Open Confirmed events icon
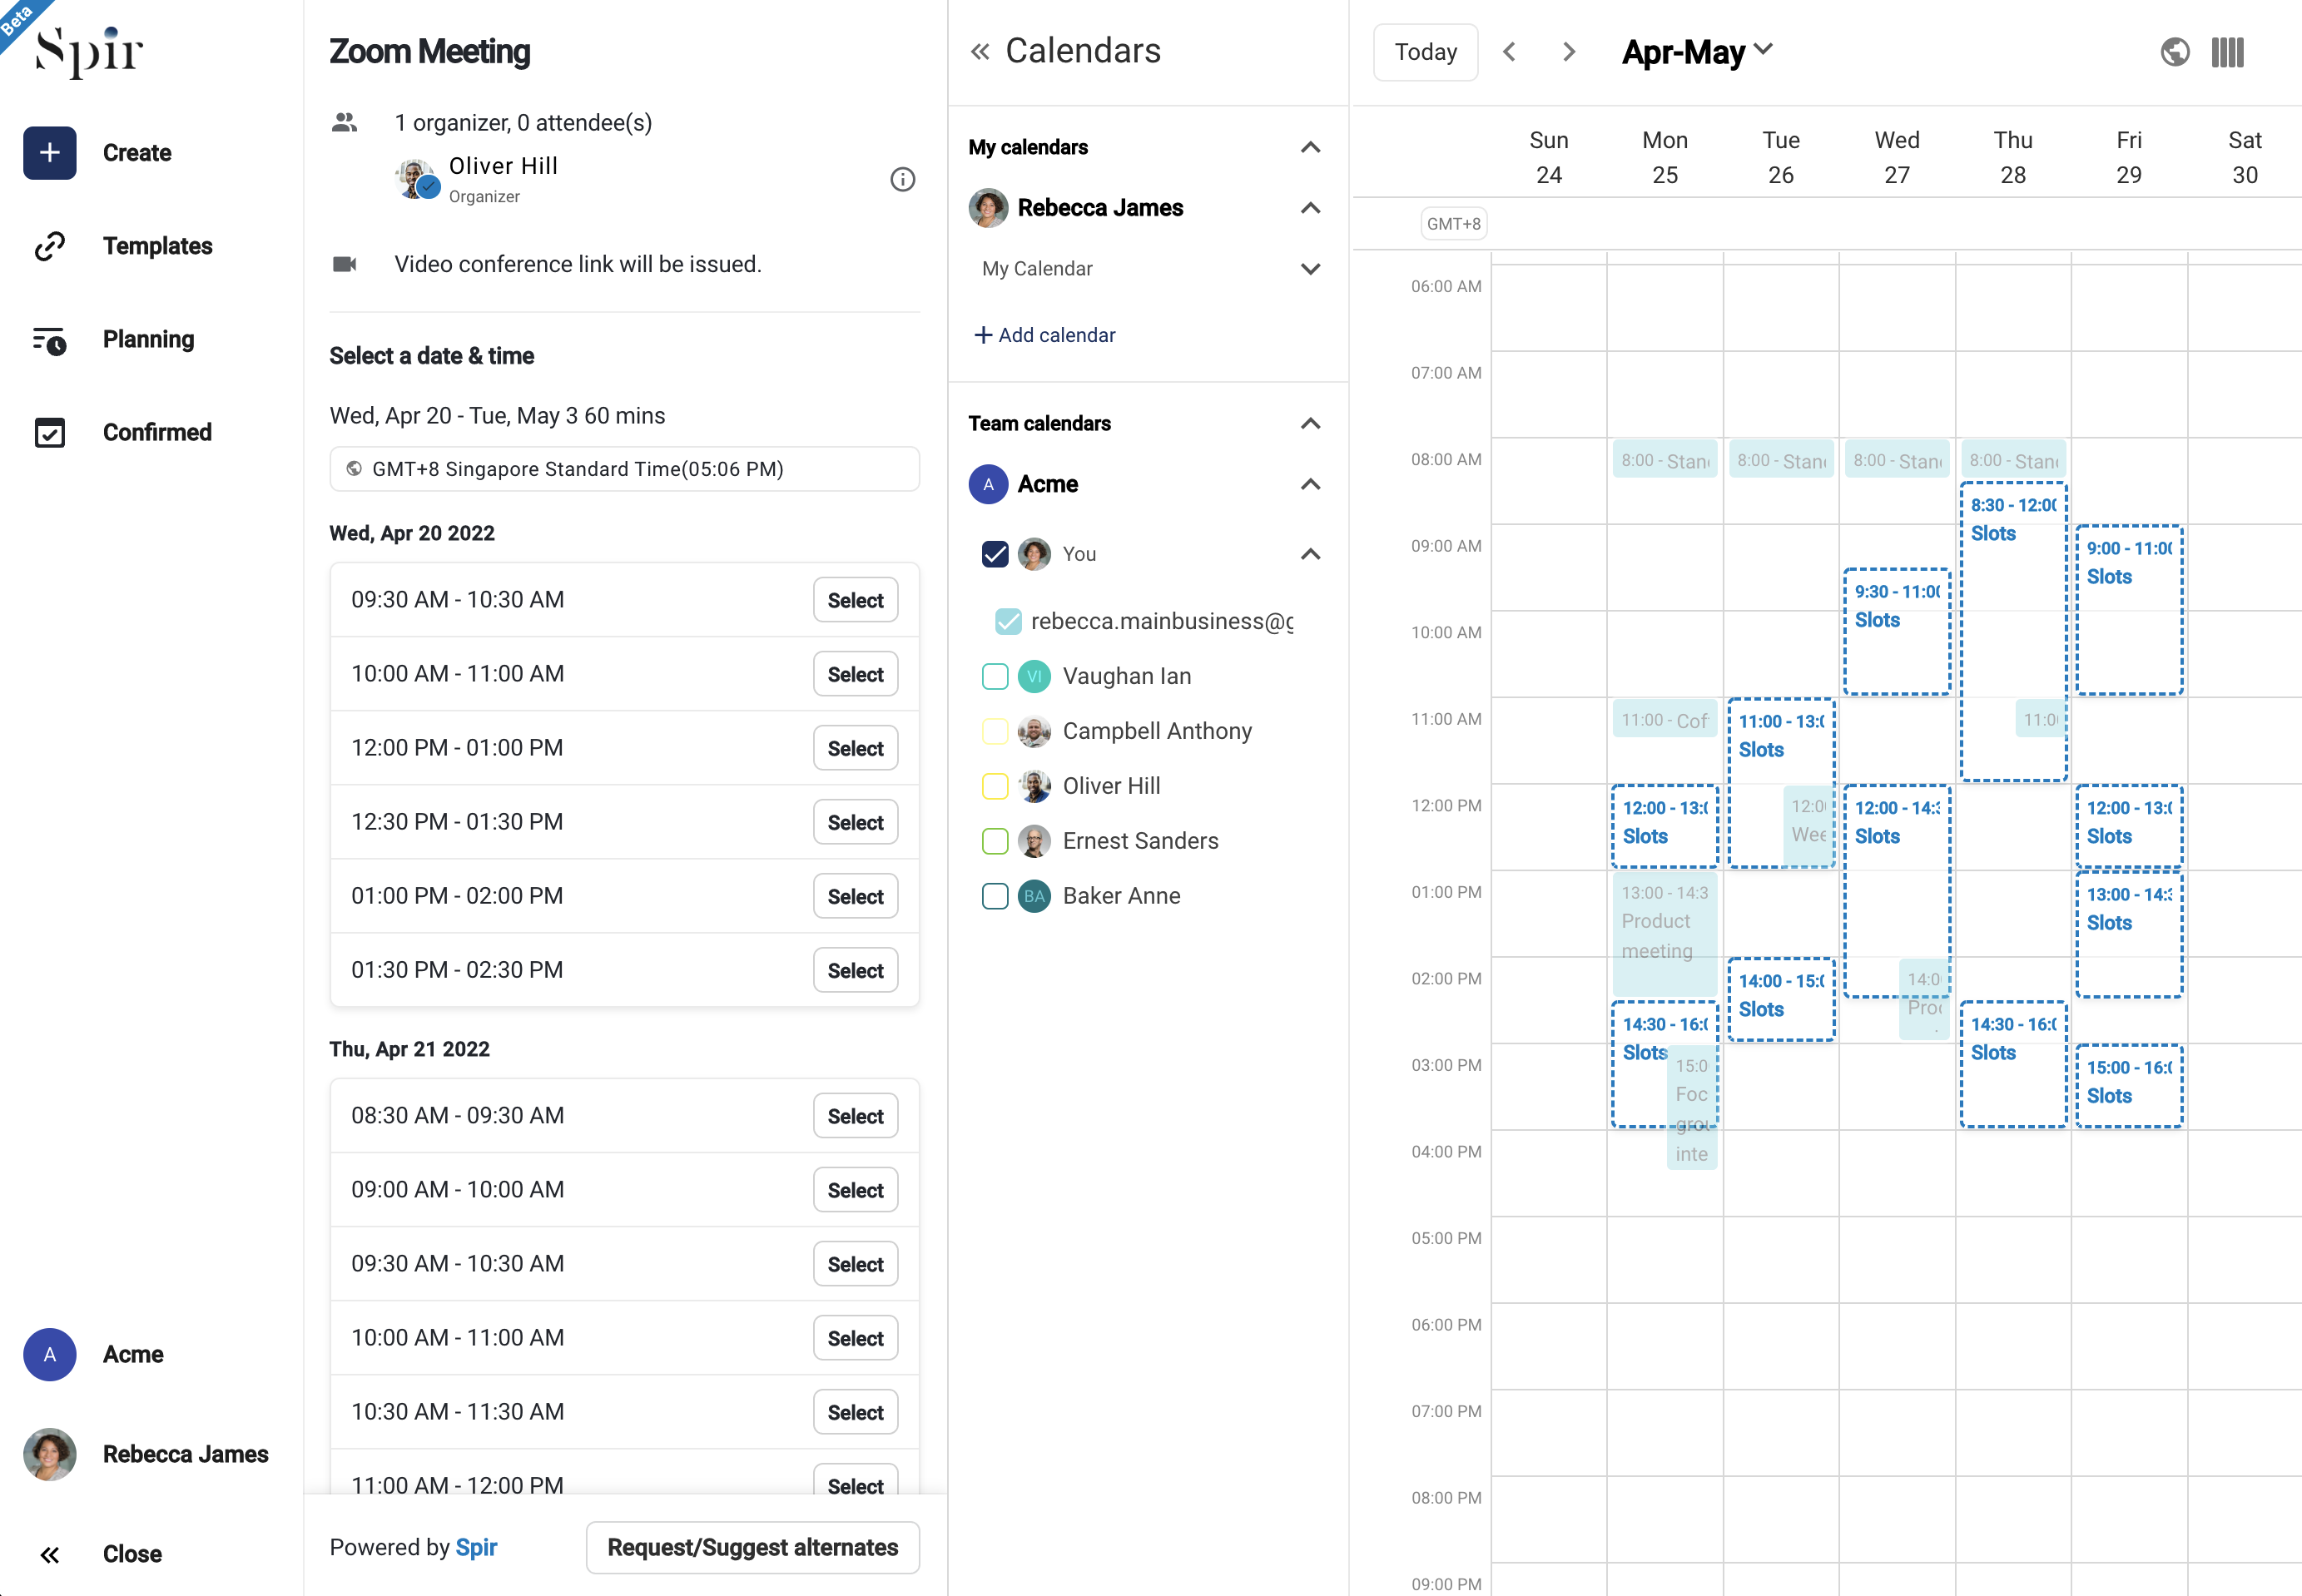Image resolution: width=2302 pixels, height=1596 pixels. point(49,433)
